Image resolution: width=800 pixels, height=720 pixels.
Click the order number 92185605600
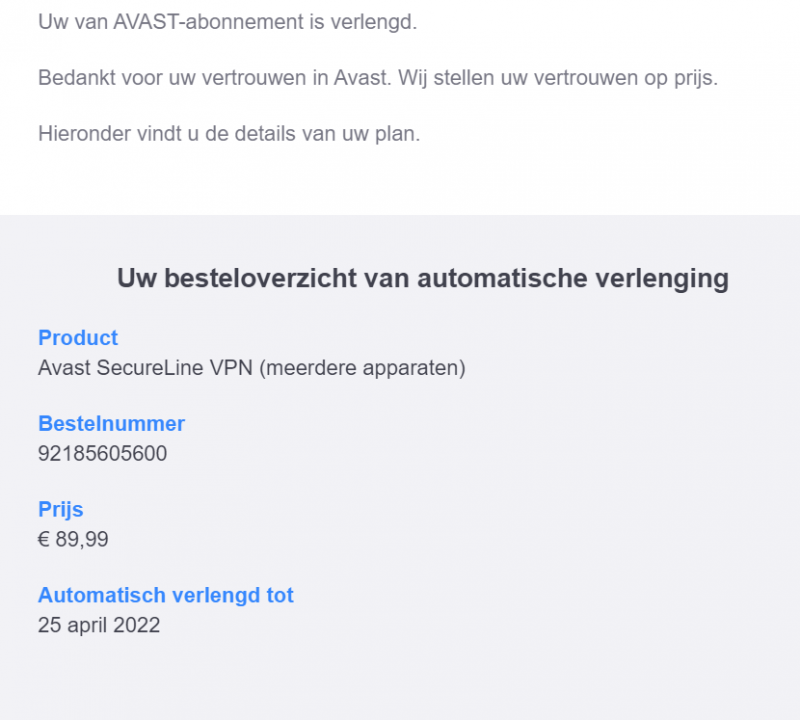pyautogui.click(x=102, y=454)
